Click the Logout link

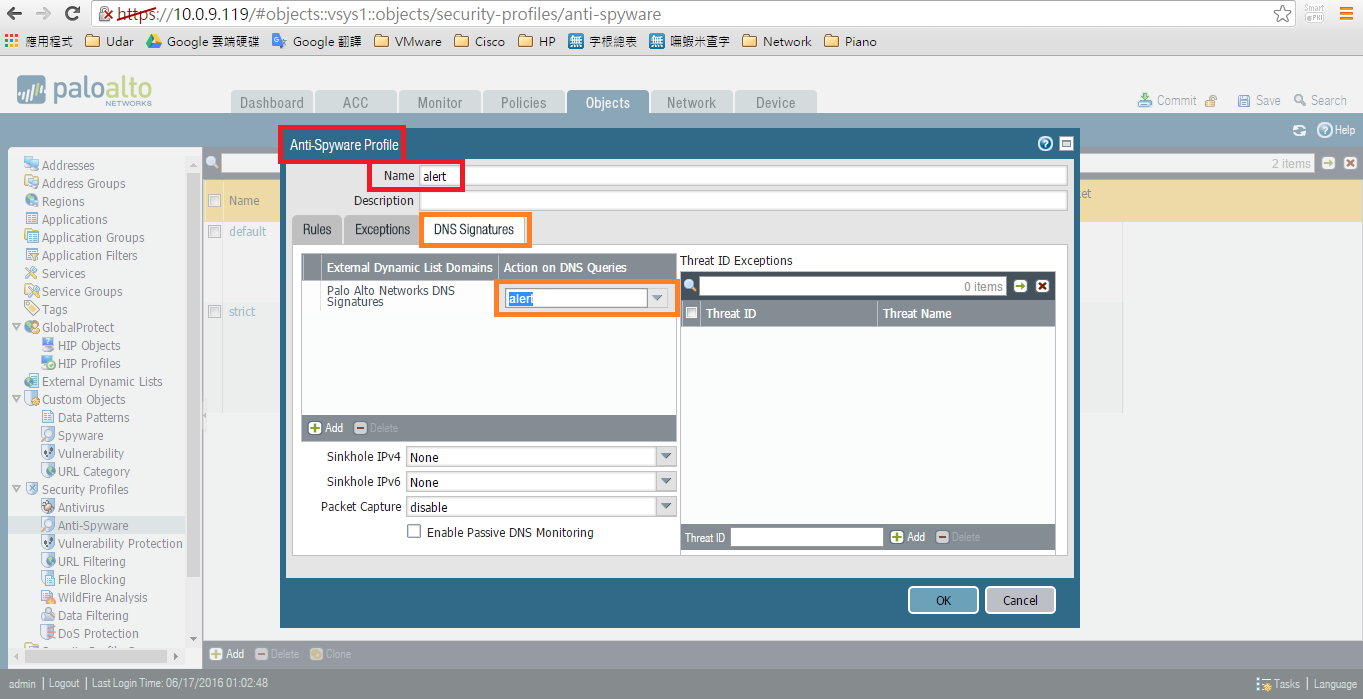coord(64,684)
